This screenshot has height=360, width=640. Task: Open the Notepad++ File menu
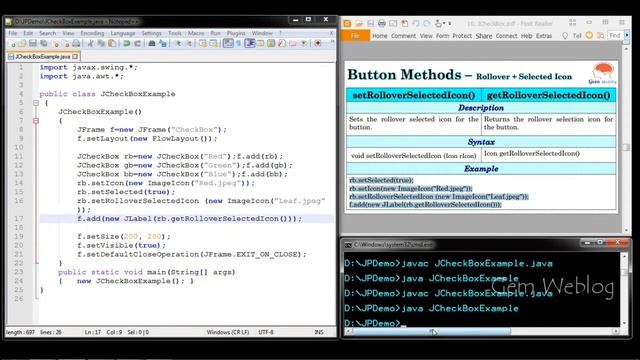[x=13, y=33]
